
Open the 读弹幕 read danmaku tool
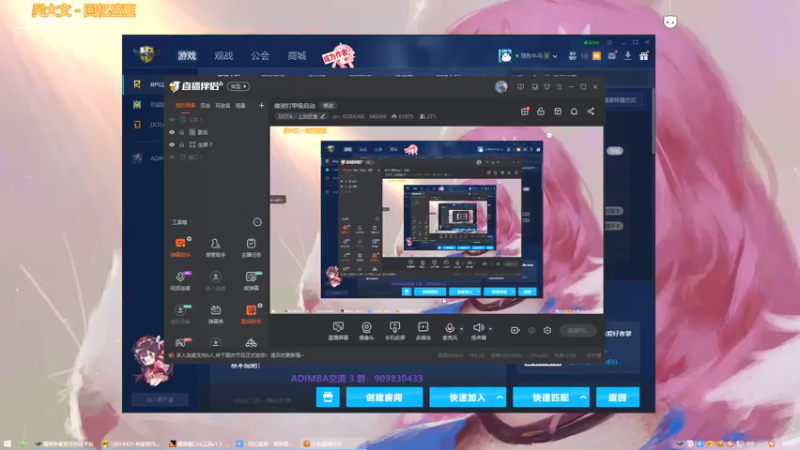[x=251, y=281]
